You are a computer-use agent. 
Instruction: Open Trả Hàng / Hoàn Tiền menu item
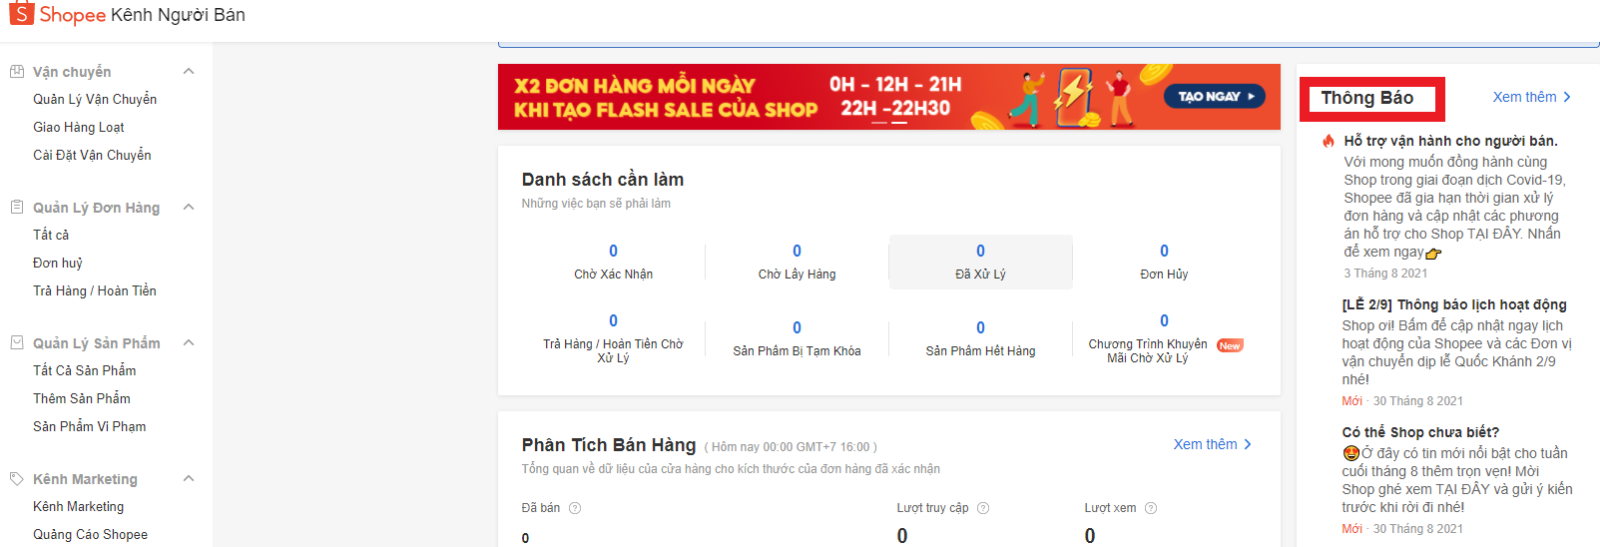(x=95, y=291)
